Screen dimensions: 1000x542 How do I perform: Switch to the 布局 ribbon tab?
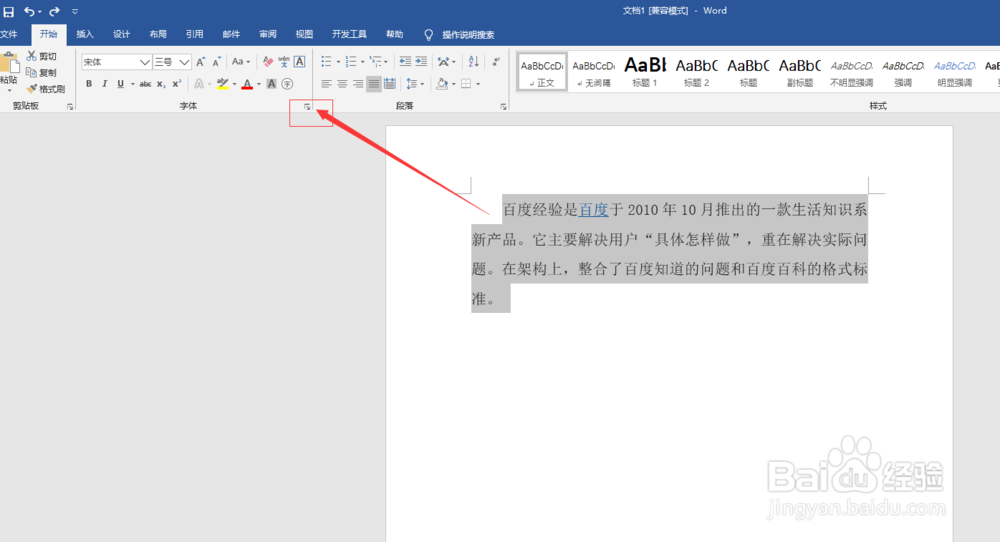click(x=158, y=34)
